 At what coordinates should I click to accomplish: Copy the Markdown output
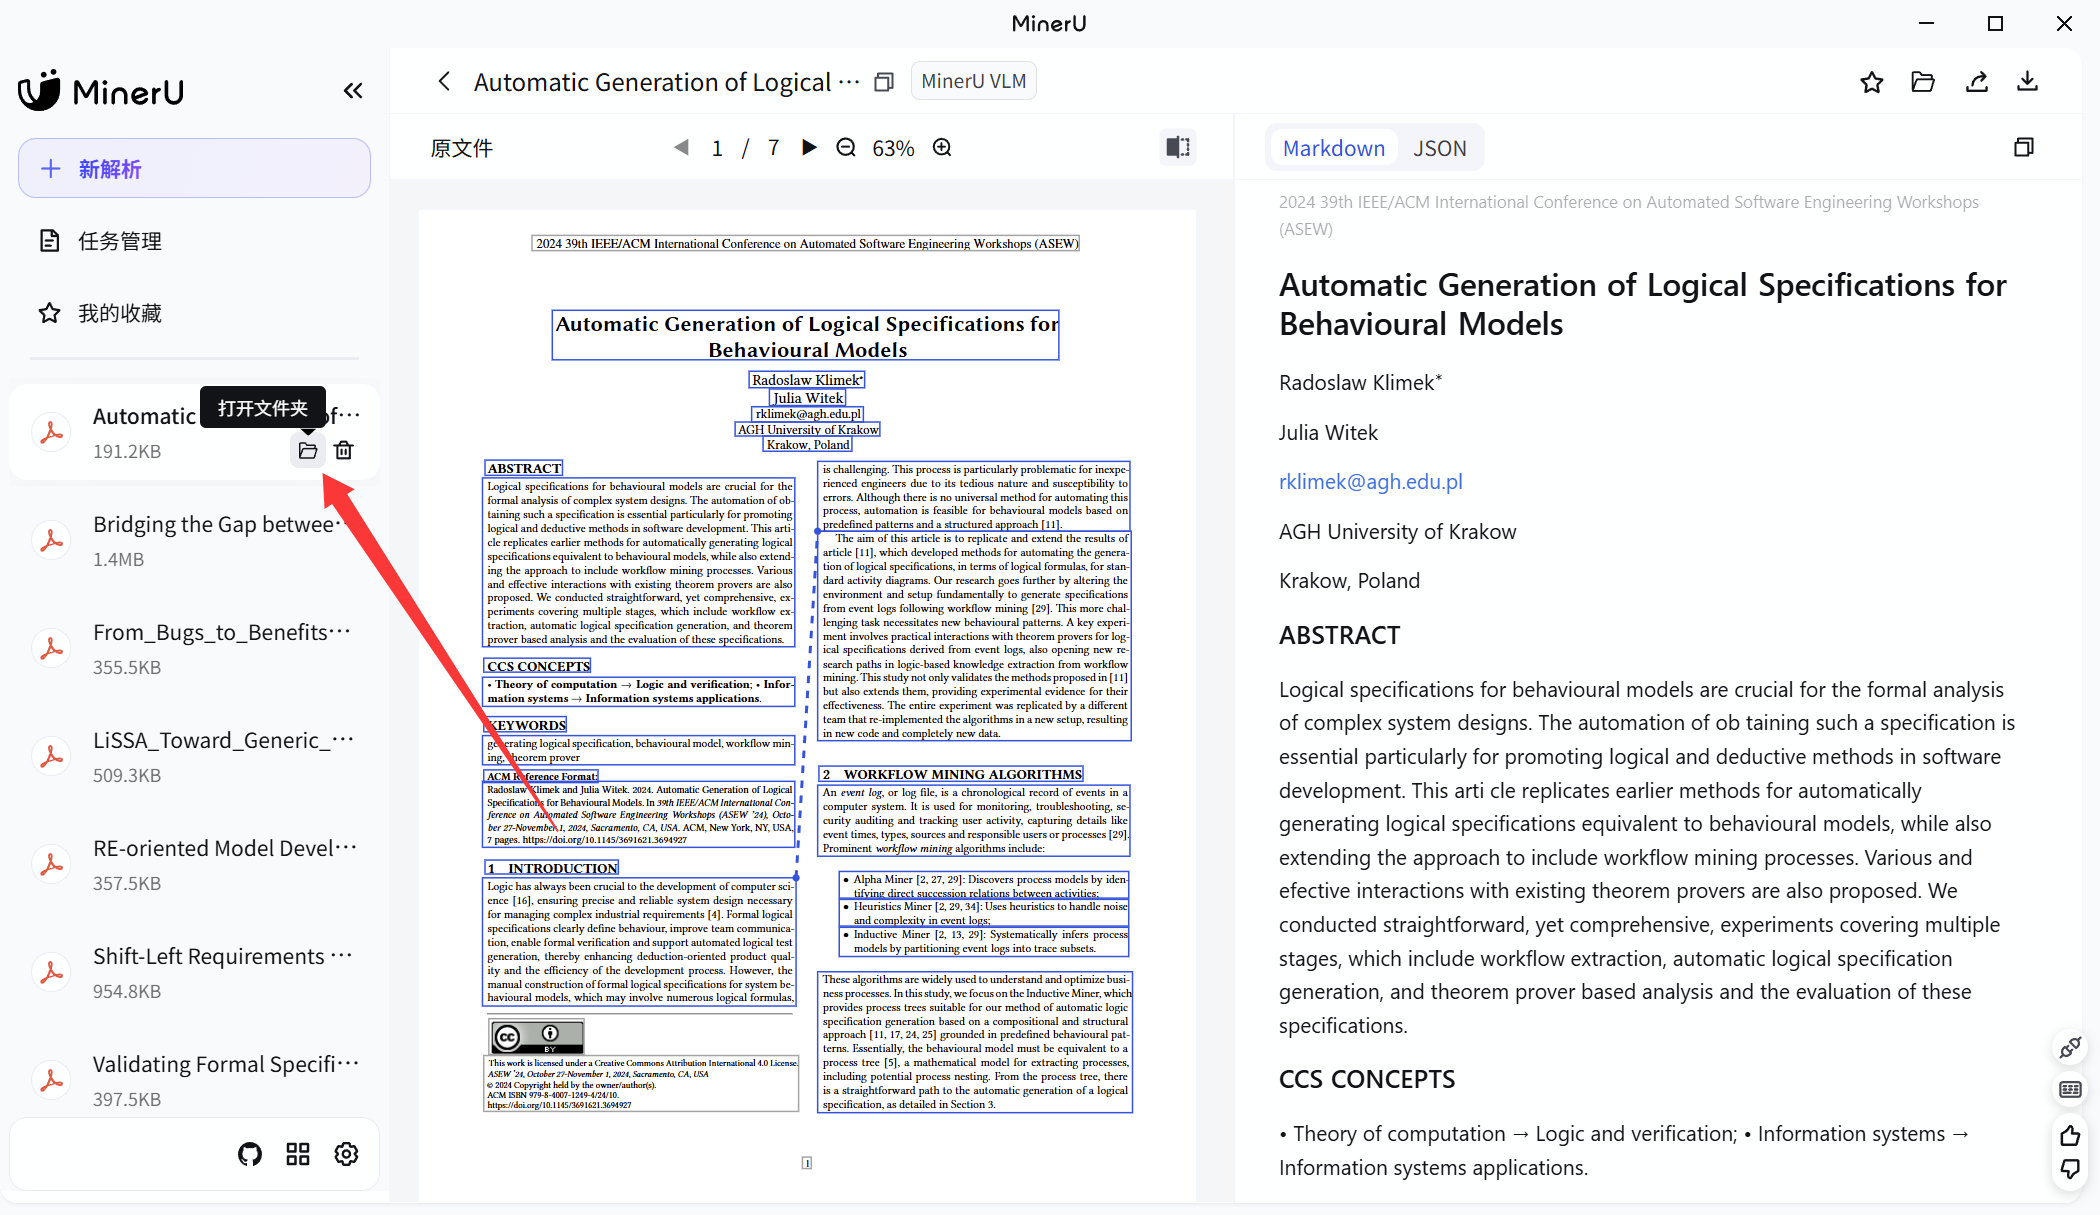coord(2024,147)
